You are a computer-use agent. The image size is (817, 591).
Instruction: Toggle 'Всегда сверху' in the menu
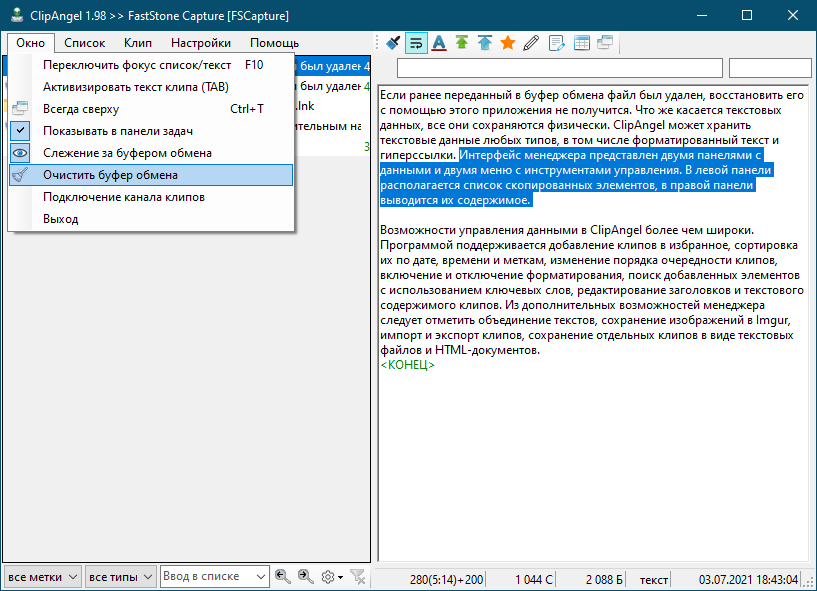(x=151, y=109)
